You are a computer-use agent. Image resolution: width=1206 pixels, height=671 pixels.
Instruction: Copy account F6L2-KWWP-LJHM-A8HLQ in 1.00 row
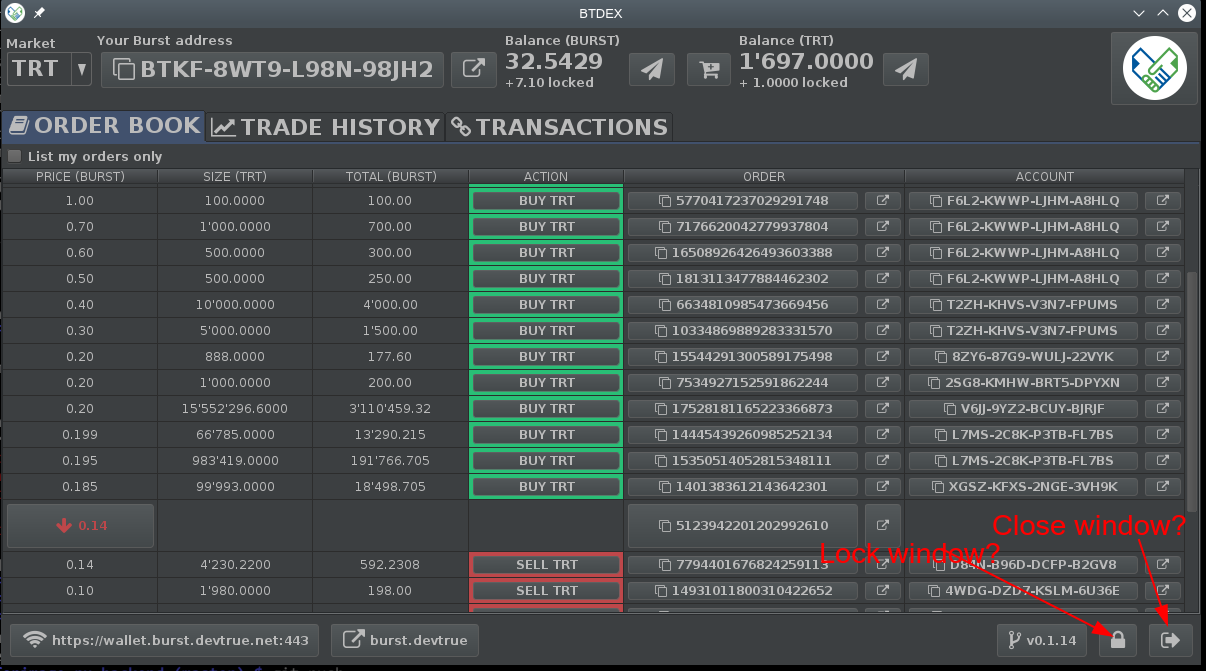[x=1023, y=200]
